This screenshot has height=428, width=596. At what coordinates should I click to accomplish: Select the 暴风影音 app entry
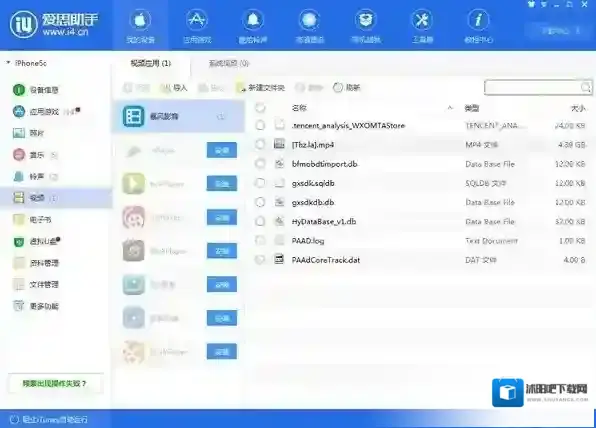[178, 116]
